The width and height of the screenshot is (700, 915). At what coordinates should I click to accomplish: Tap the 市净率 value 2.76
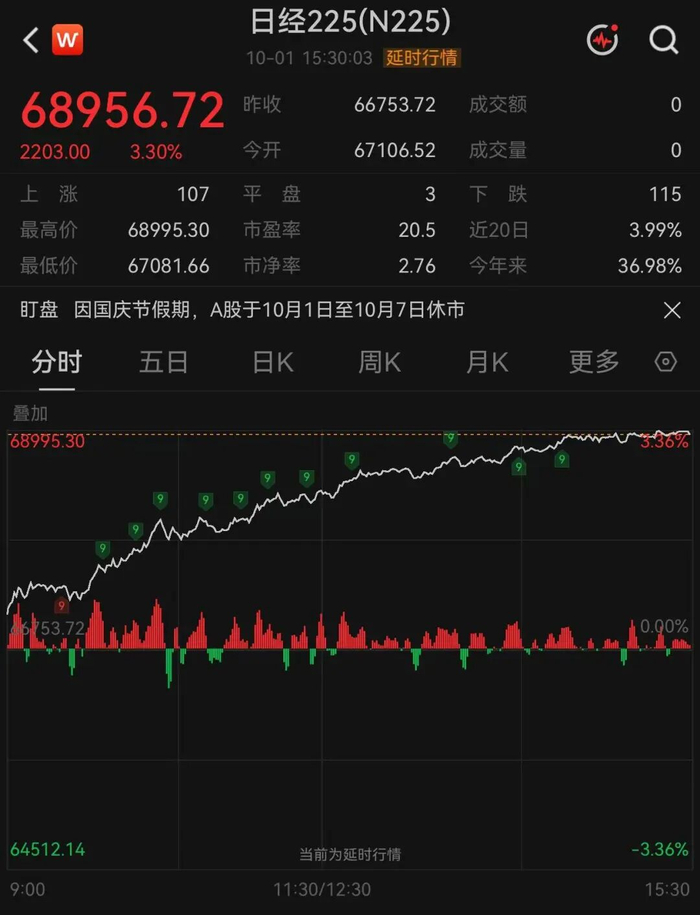click(417, 266)
